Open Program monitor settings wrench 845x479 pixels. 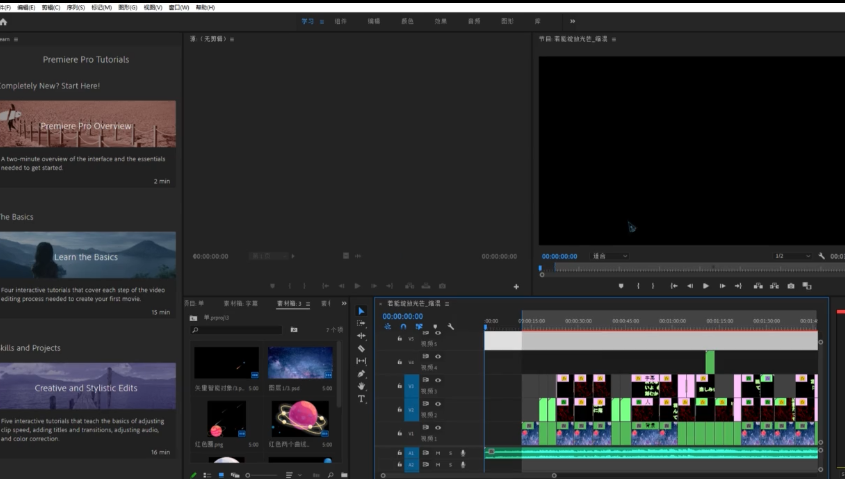click(821, 256)
